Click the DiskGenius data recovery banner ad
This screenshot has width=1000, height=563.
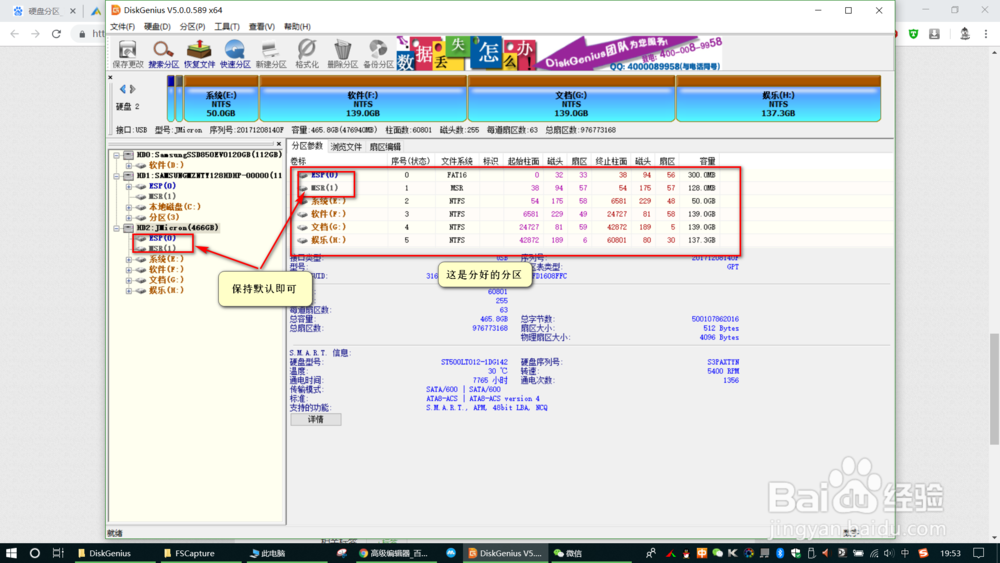(x=560, y=53)
